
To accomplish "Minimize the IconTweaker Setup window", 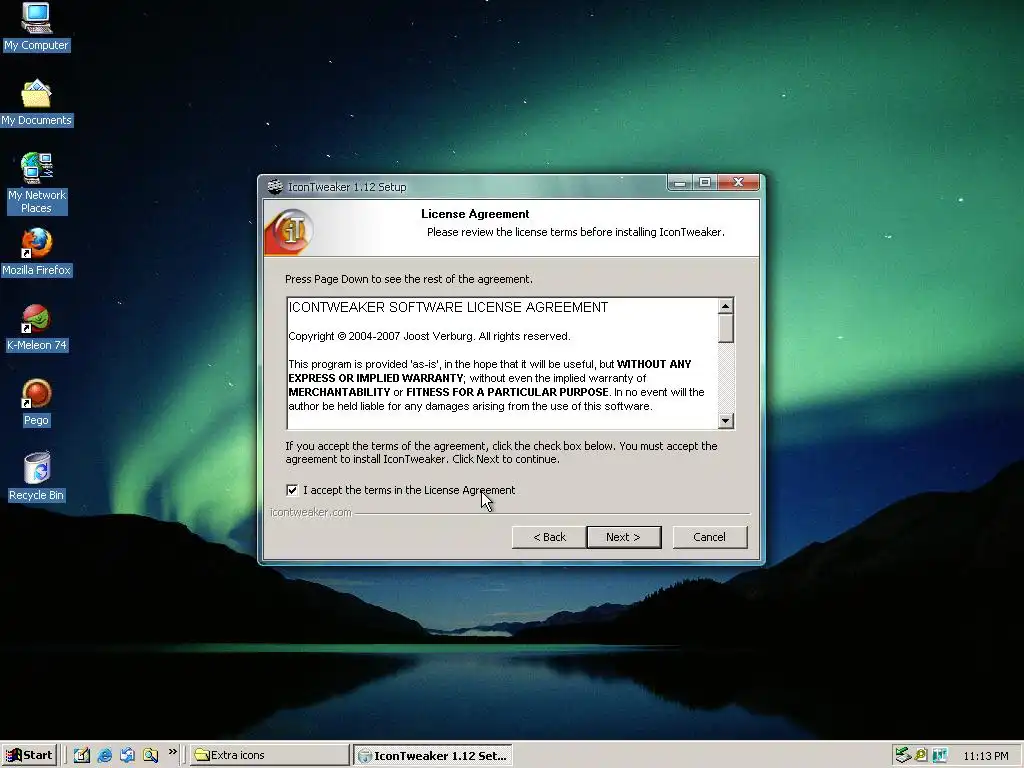I will point(680,183).
